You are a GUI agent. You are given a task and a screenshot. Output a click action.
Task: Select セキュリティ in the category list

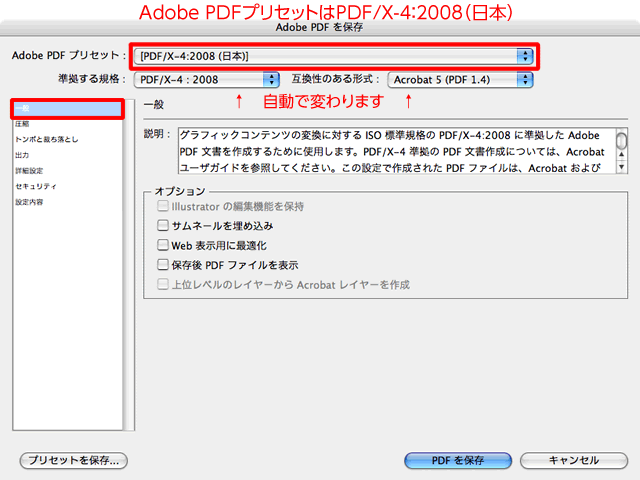68,186
